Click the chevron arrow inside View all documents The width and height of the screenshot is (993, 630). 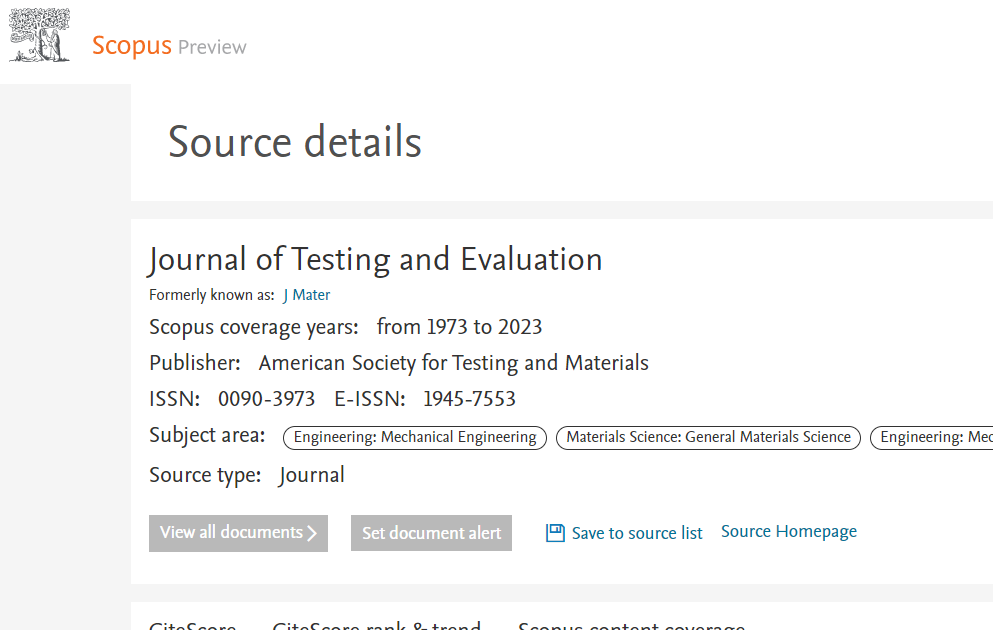pyautogui.click(x=312, y=533)
